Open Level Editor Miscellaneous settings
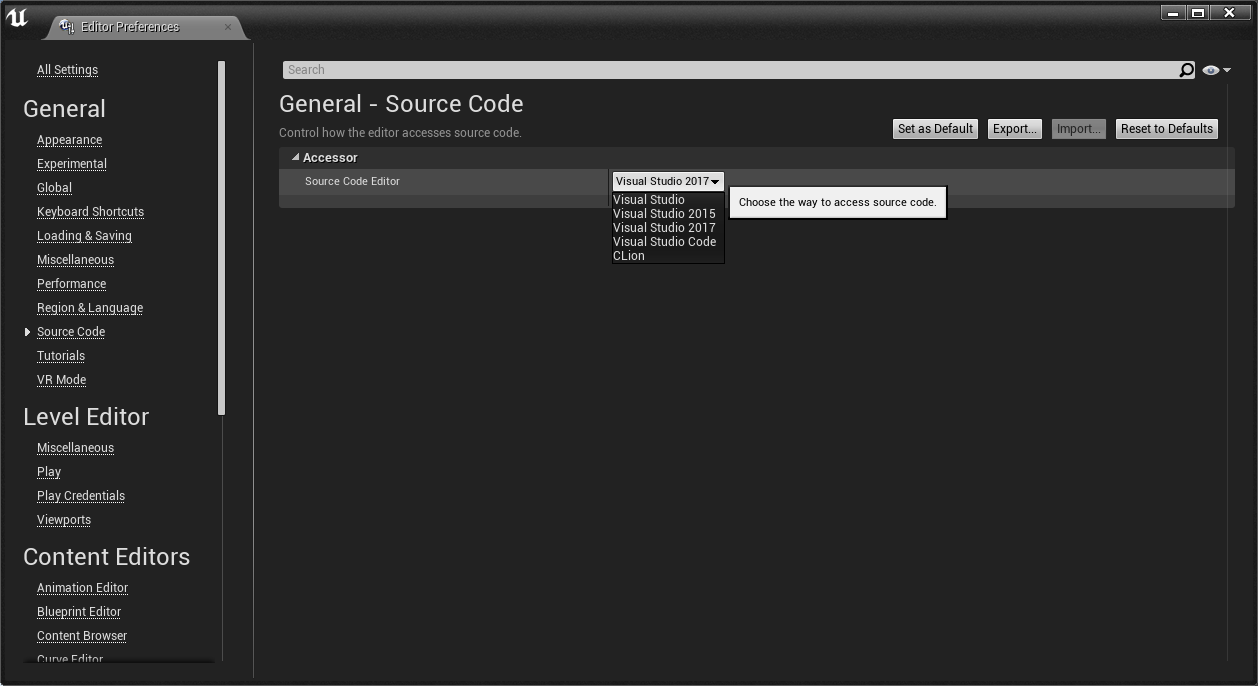The image size is (1258, 686). click(x=75, y=448)
